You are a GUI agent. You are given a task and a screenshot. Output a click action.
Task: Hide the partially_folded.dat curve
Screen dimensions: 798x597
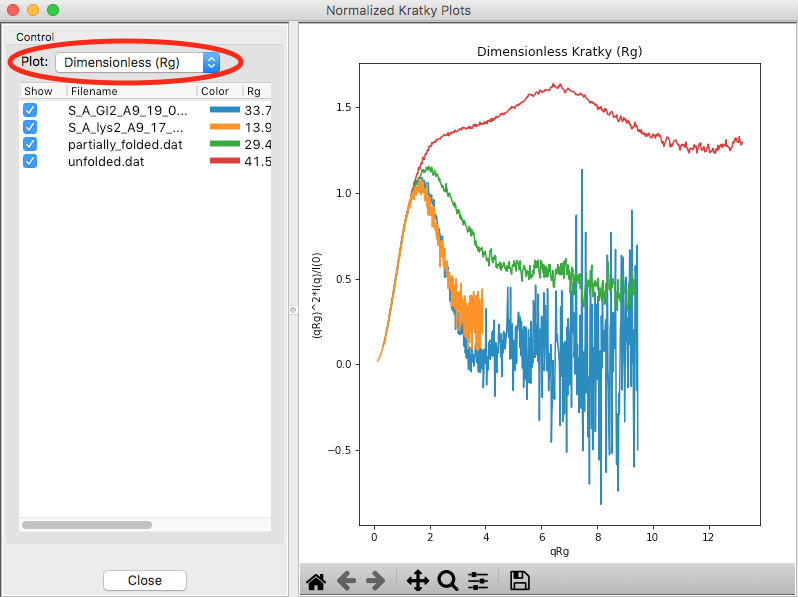(30, 144)
